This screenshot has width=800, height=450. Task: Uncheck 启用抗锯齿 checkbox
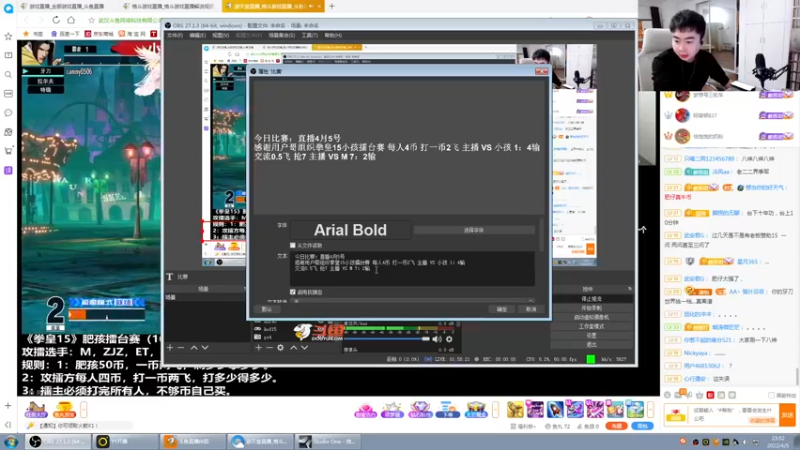[293, 292]
